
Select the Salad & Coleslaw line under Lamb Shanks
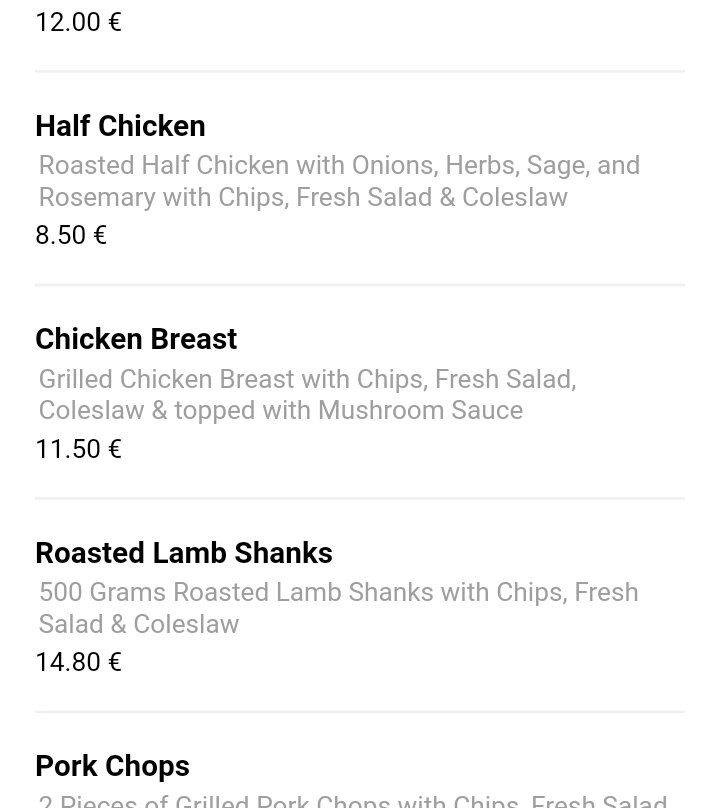pos(139,624)
